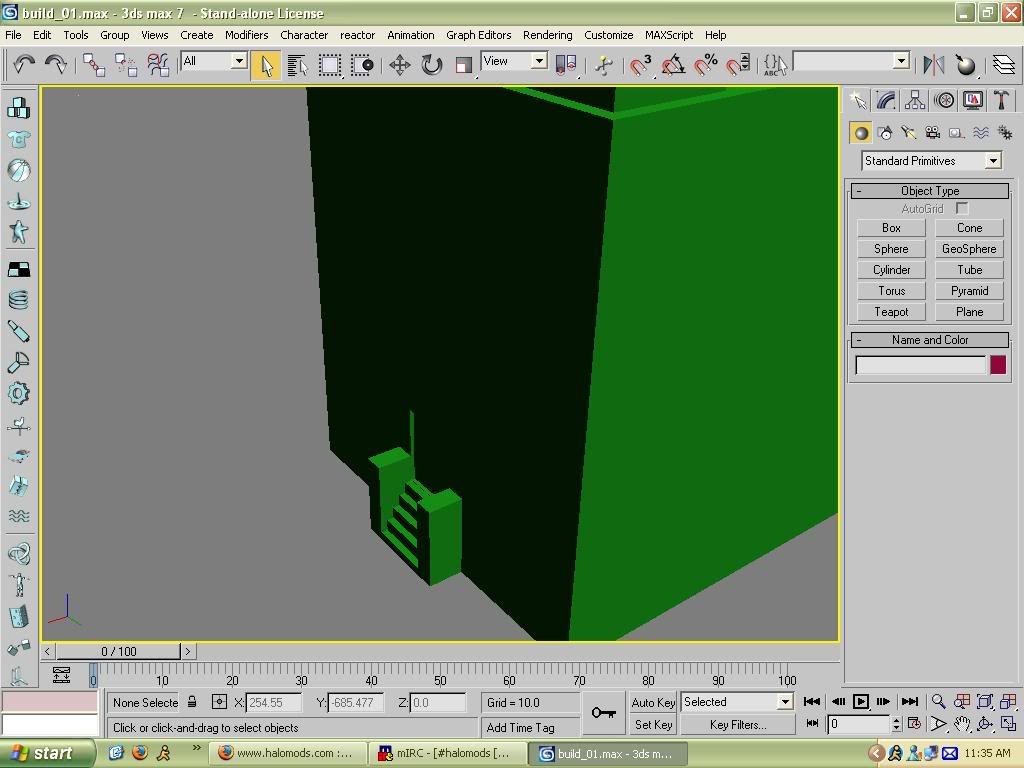This screenshot has height=768, width=1024.
Task: Switch to Space Warps creation category
Action: click(x=980, y=133)
